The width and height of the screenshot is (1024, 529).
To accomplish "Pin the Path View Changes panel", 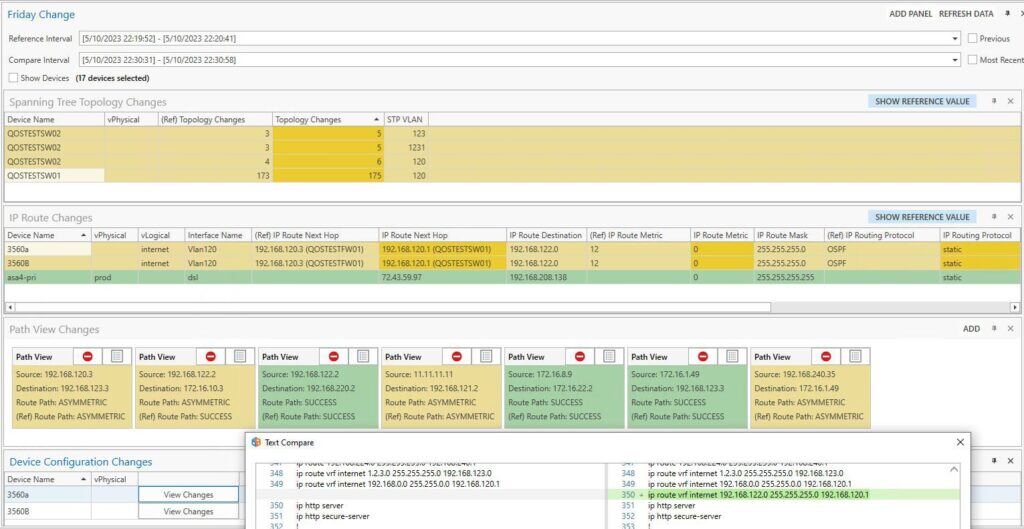I will tap(994, 328).
